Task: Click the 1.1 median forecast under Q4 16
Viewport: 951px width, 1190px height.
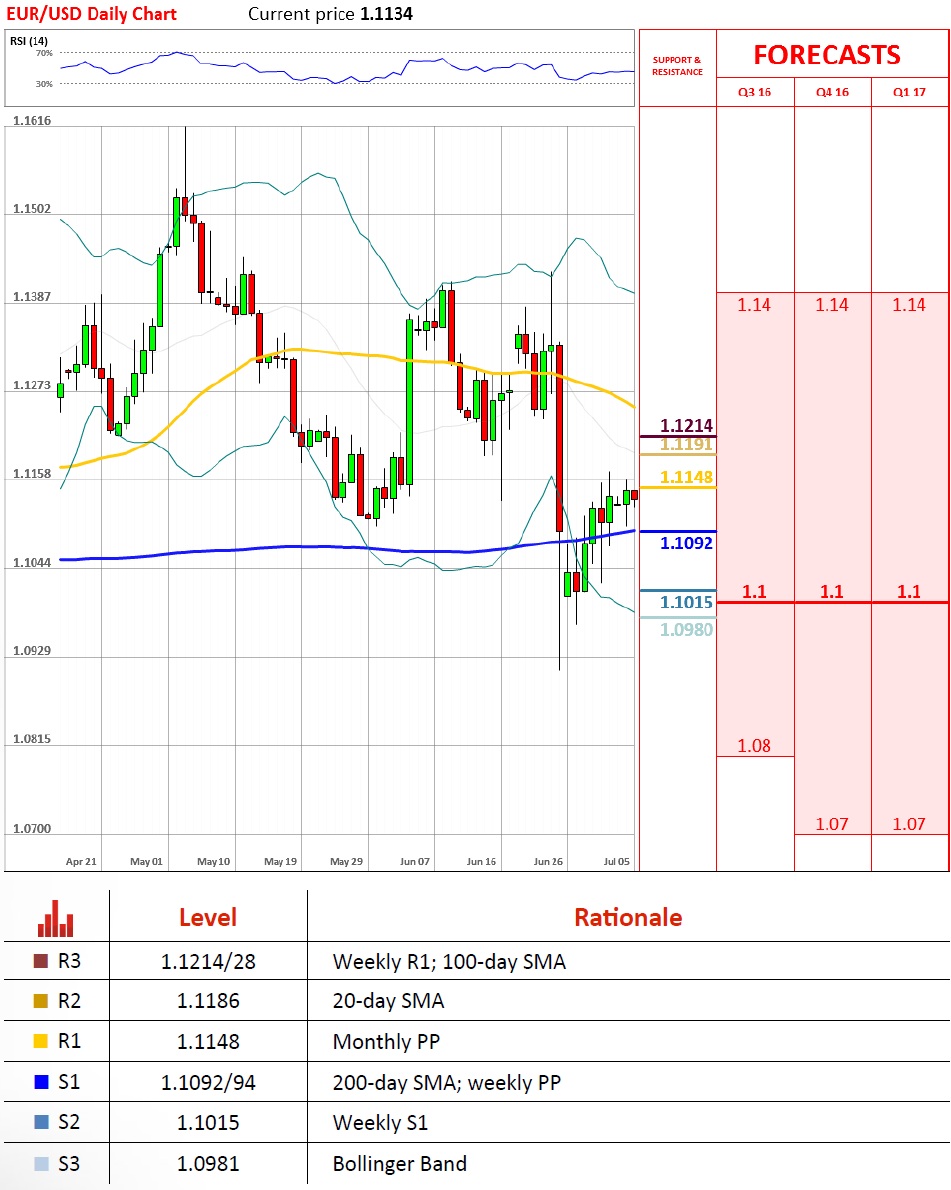Action: tap(832, 591)
